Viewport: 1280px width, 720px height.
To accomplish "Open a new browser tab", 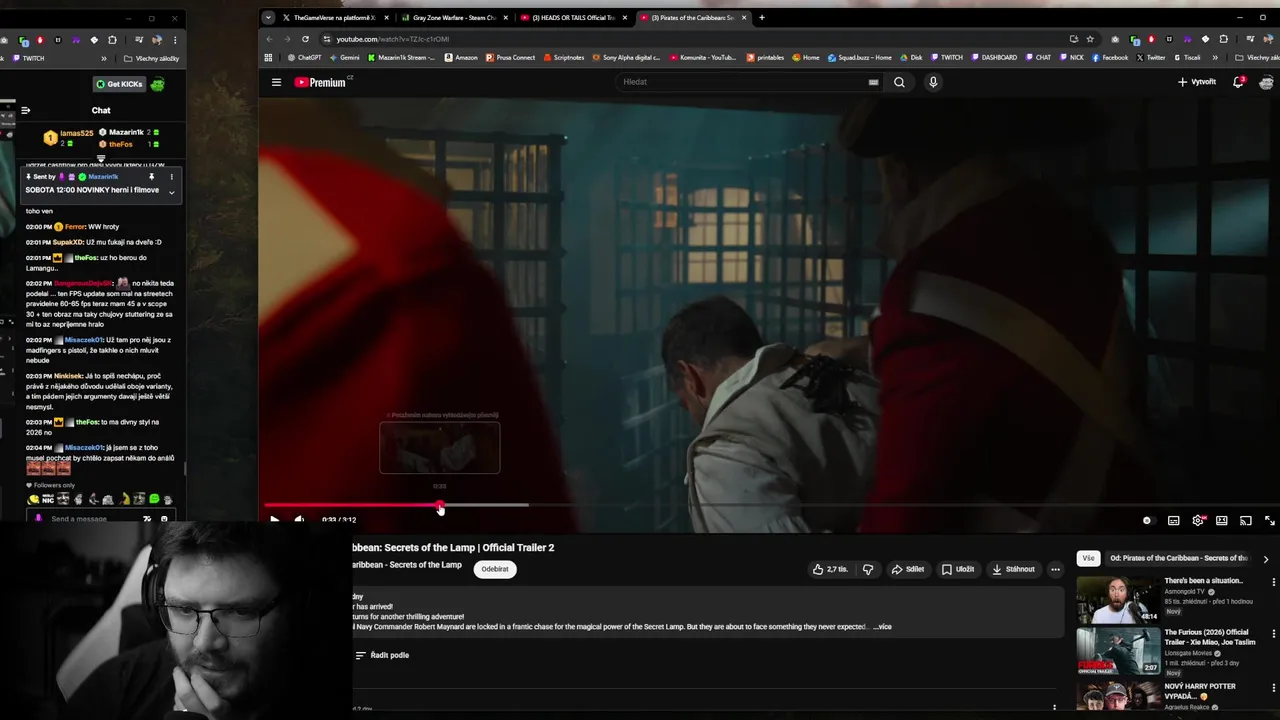I will pos(762,17).
